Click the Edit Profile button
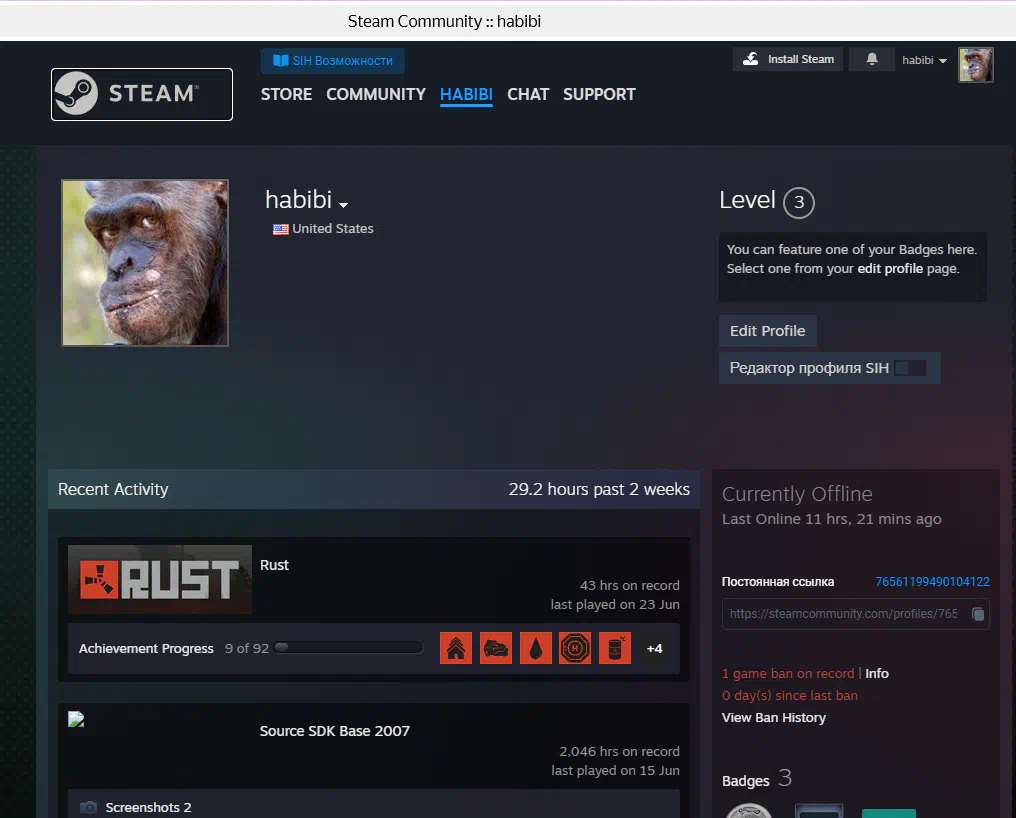 (768, 331)
